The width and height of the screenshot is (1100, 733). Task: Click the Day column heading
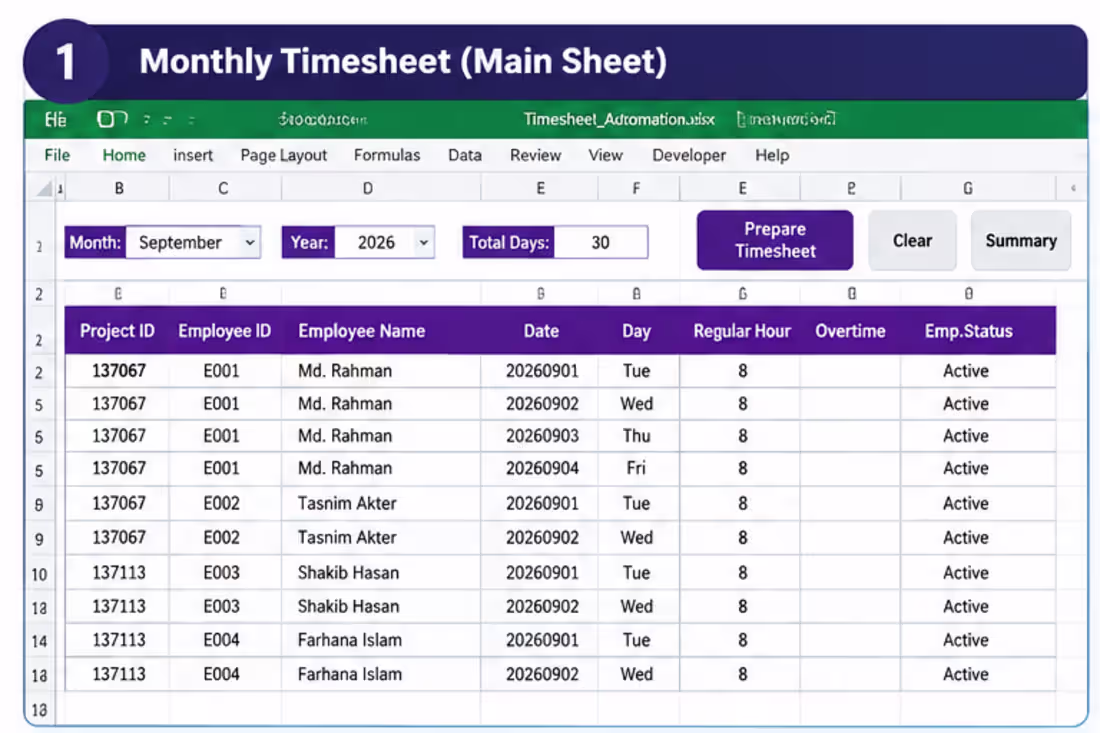(x=636, y=331)
